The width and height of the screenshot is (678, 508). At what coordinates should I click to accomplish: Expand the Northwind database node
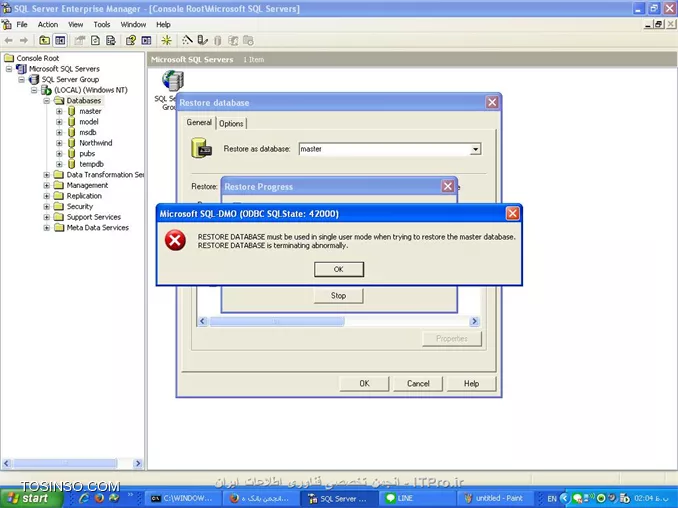(x=59, y=143)
